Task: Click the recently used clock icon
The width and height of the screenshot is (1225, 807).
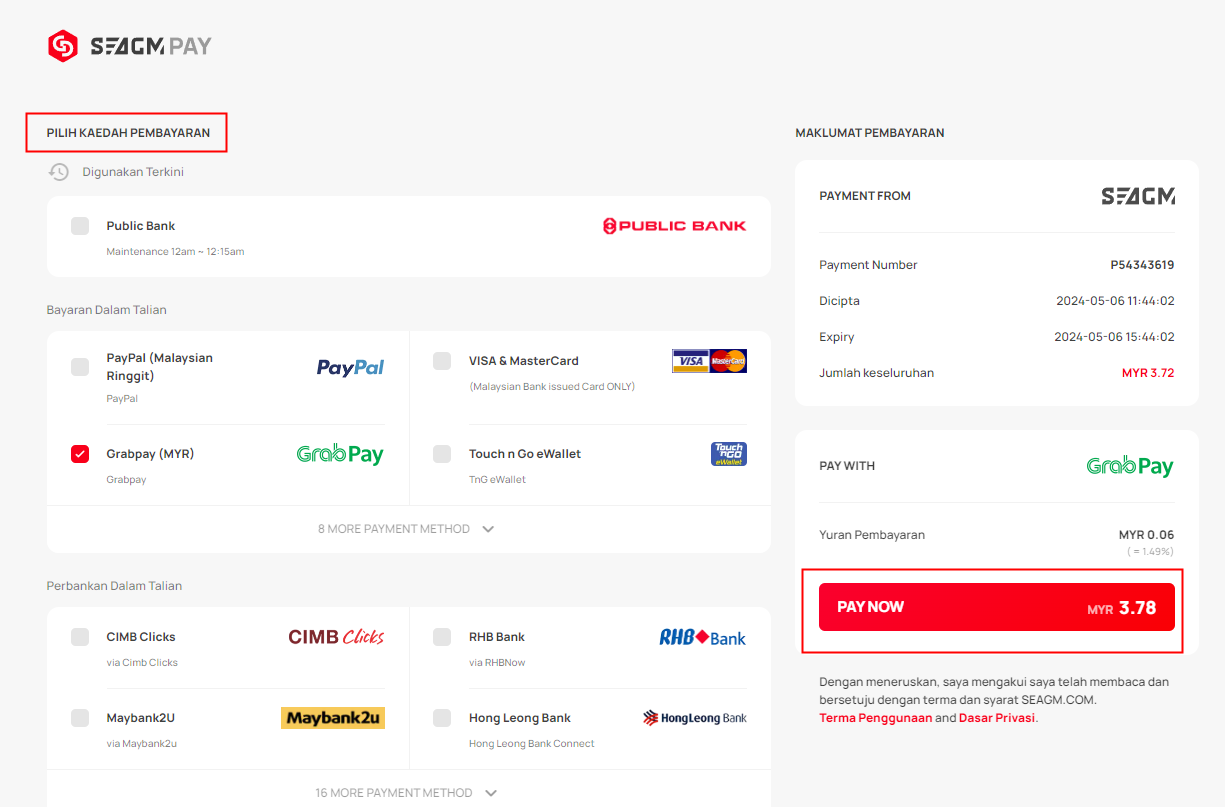Action: coord(59,172)
